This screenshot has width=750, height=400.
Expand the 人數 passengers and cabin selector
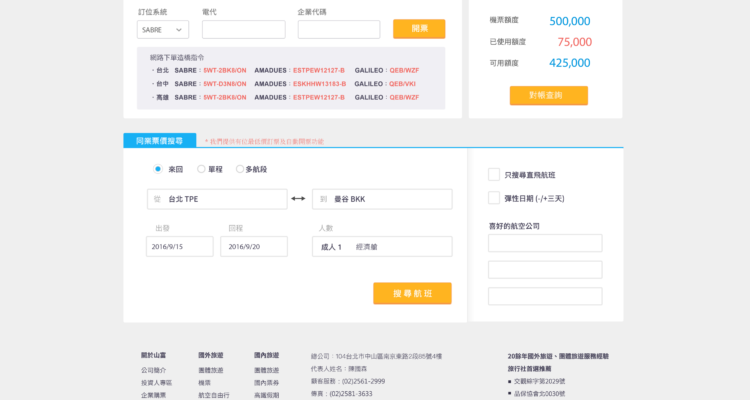[x=381, y=246]
